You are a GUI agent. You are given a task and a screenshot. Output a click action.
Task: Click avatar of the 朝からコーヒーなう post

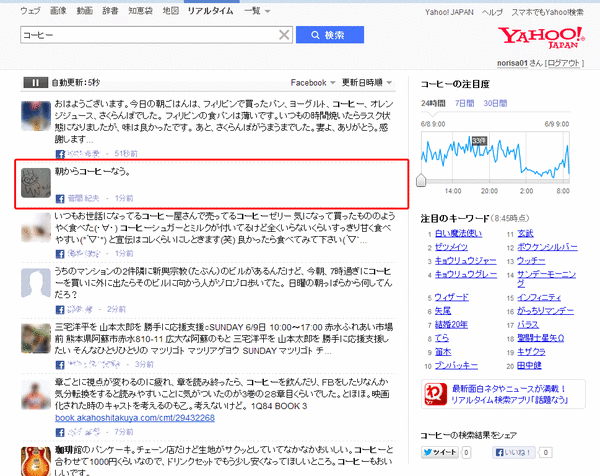click(x=36, y=183)
